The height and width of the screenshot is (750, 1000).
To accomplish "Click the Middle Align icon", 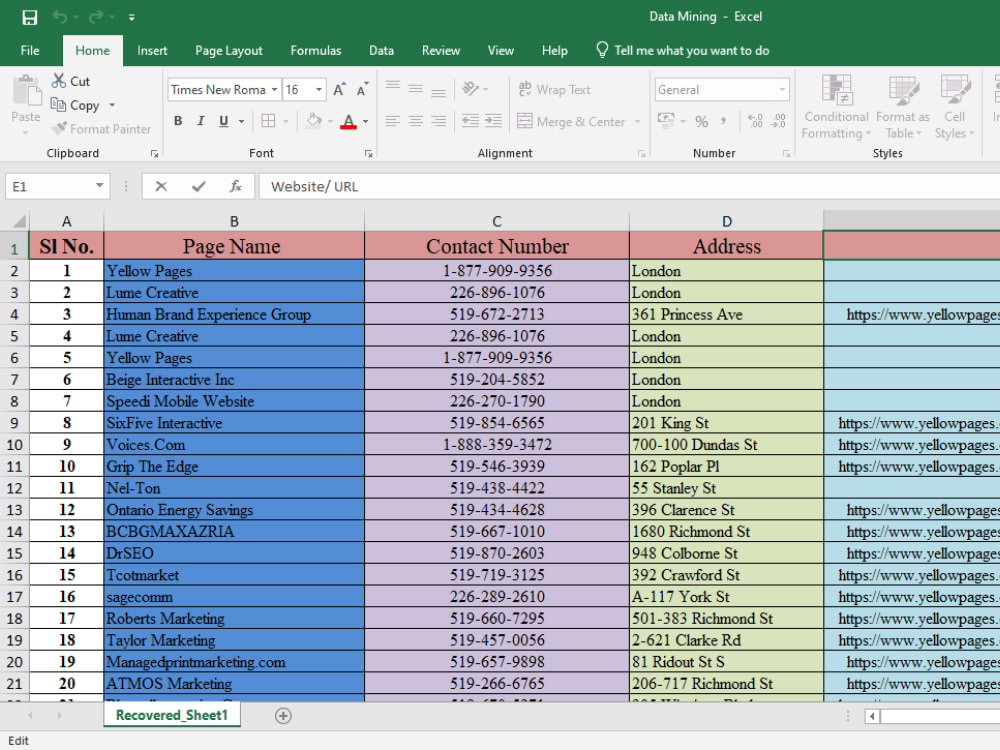I will click(415, 89).
